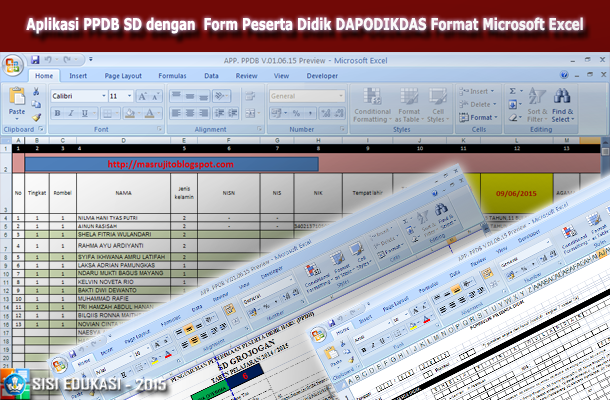Click the Shrink Font small A icon, upright window
This screenshot has width=610, height=400.
coord(155,96)
